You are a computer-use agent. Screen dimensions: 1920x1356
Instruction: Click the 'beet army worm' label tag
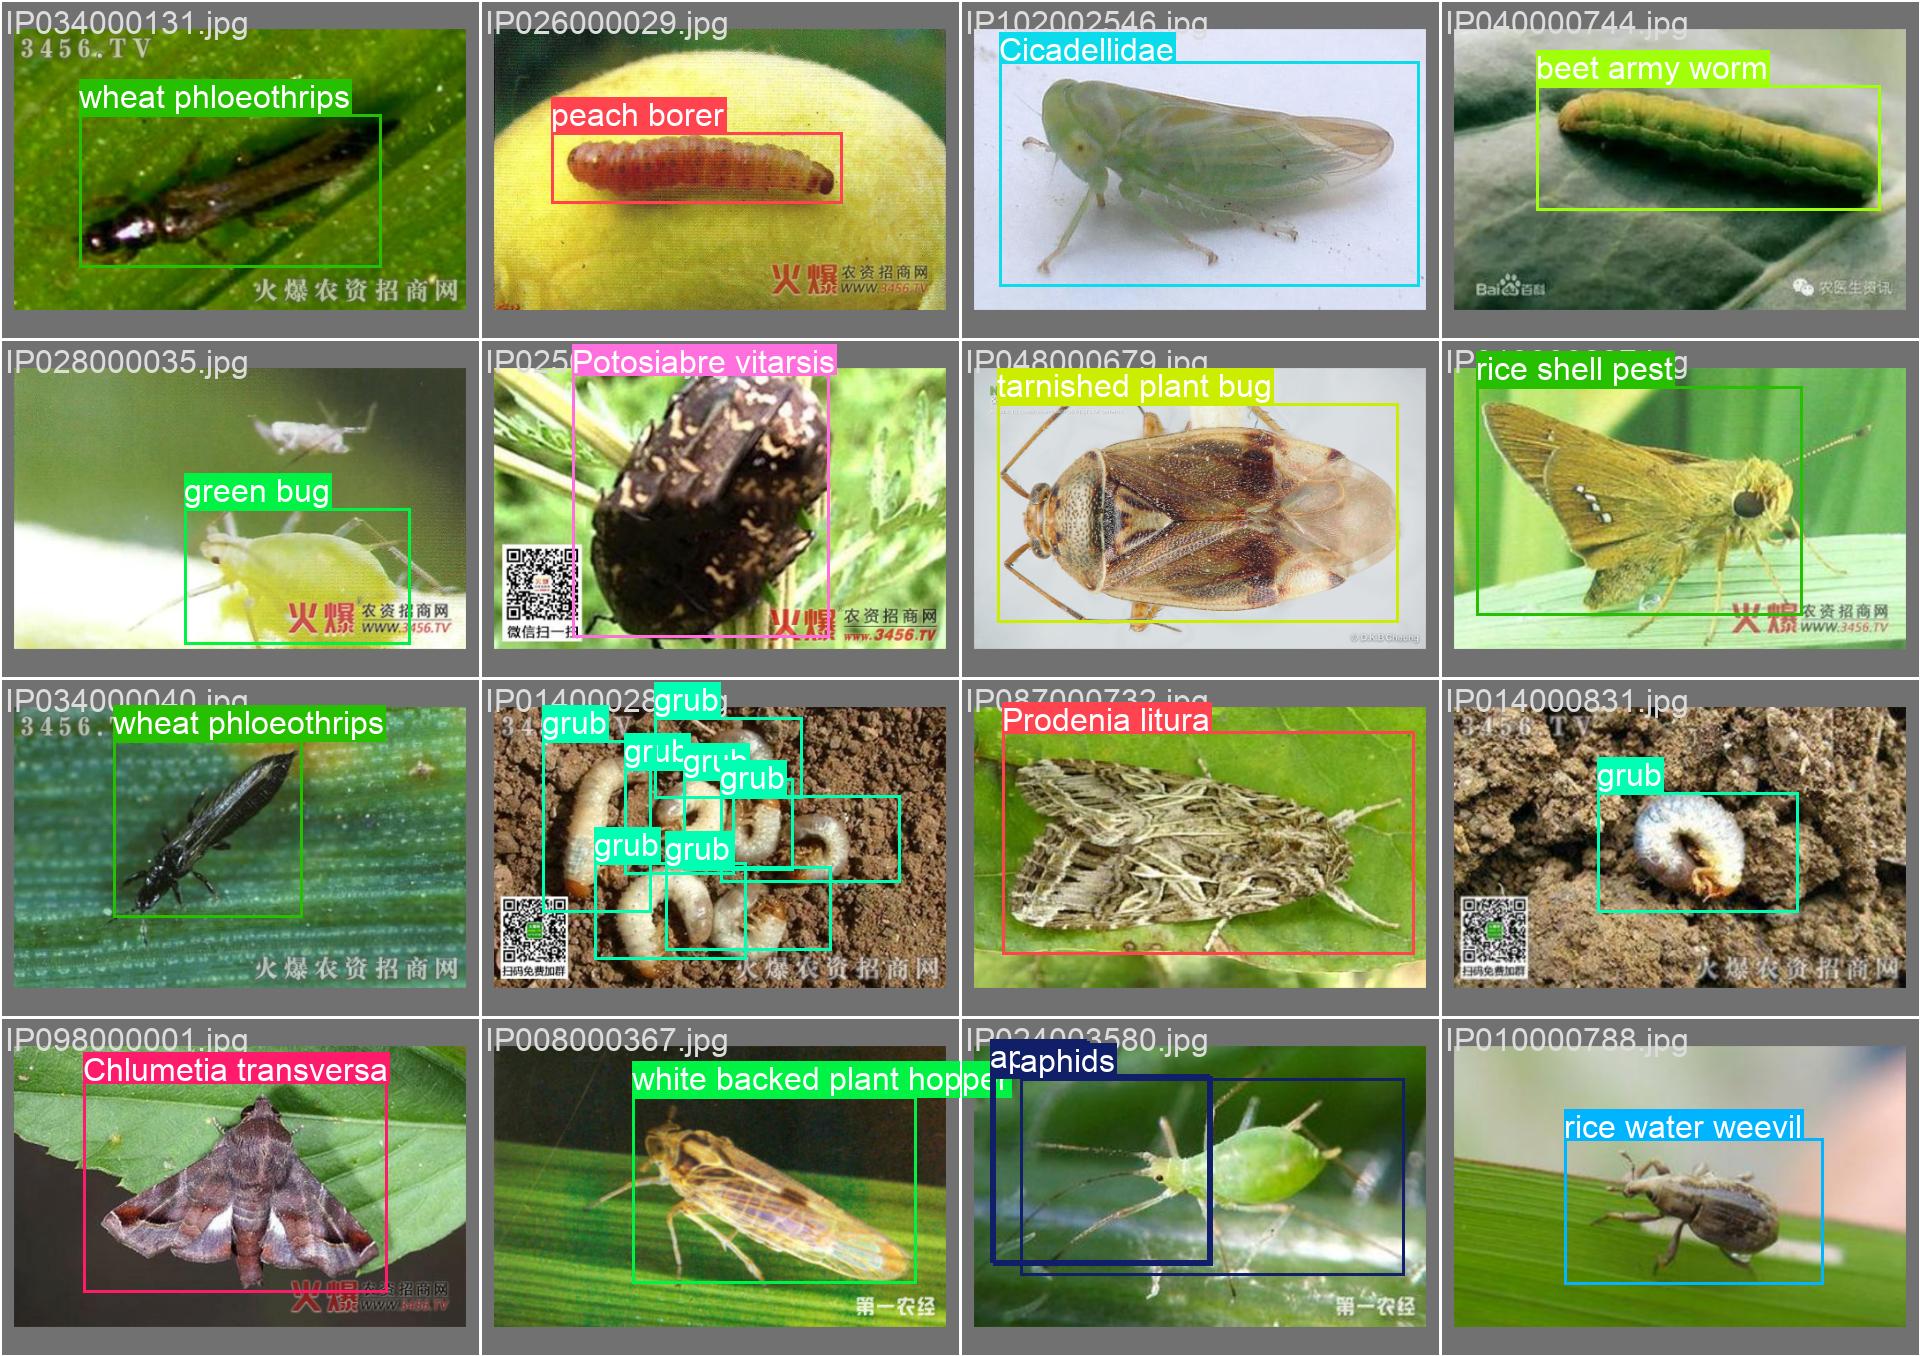pyautogui.click(x=1652, y=68)
